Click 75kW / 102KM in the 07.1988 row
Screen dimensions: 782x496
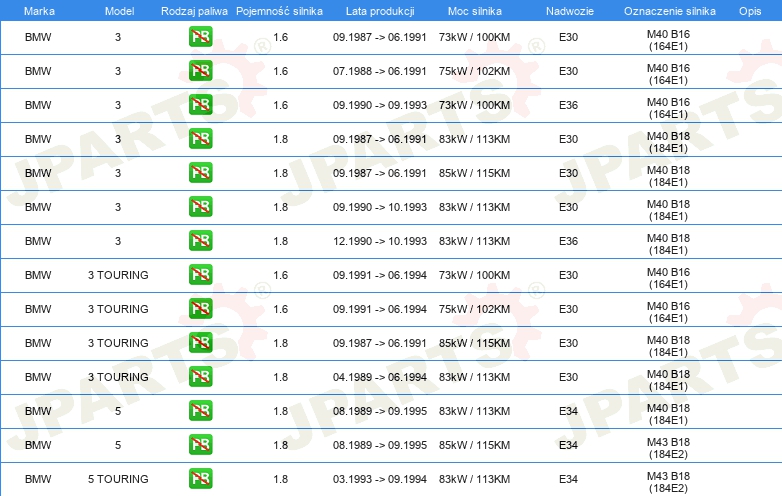474,71
